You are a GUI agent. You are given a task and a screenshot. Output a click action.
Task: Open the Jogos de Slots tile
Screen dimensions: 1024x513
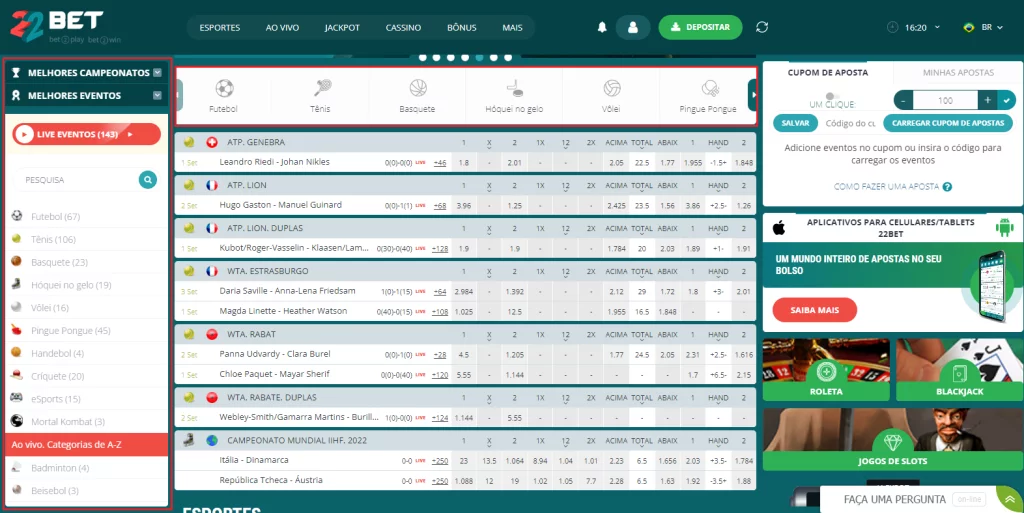pyautogui.click(x=892, y=439)
